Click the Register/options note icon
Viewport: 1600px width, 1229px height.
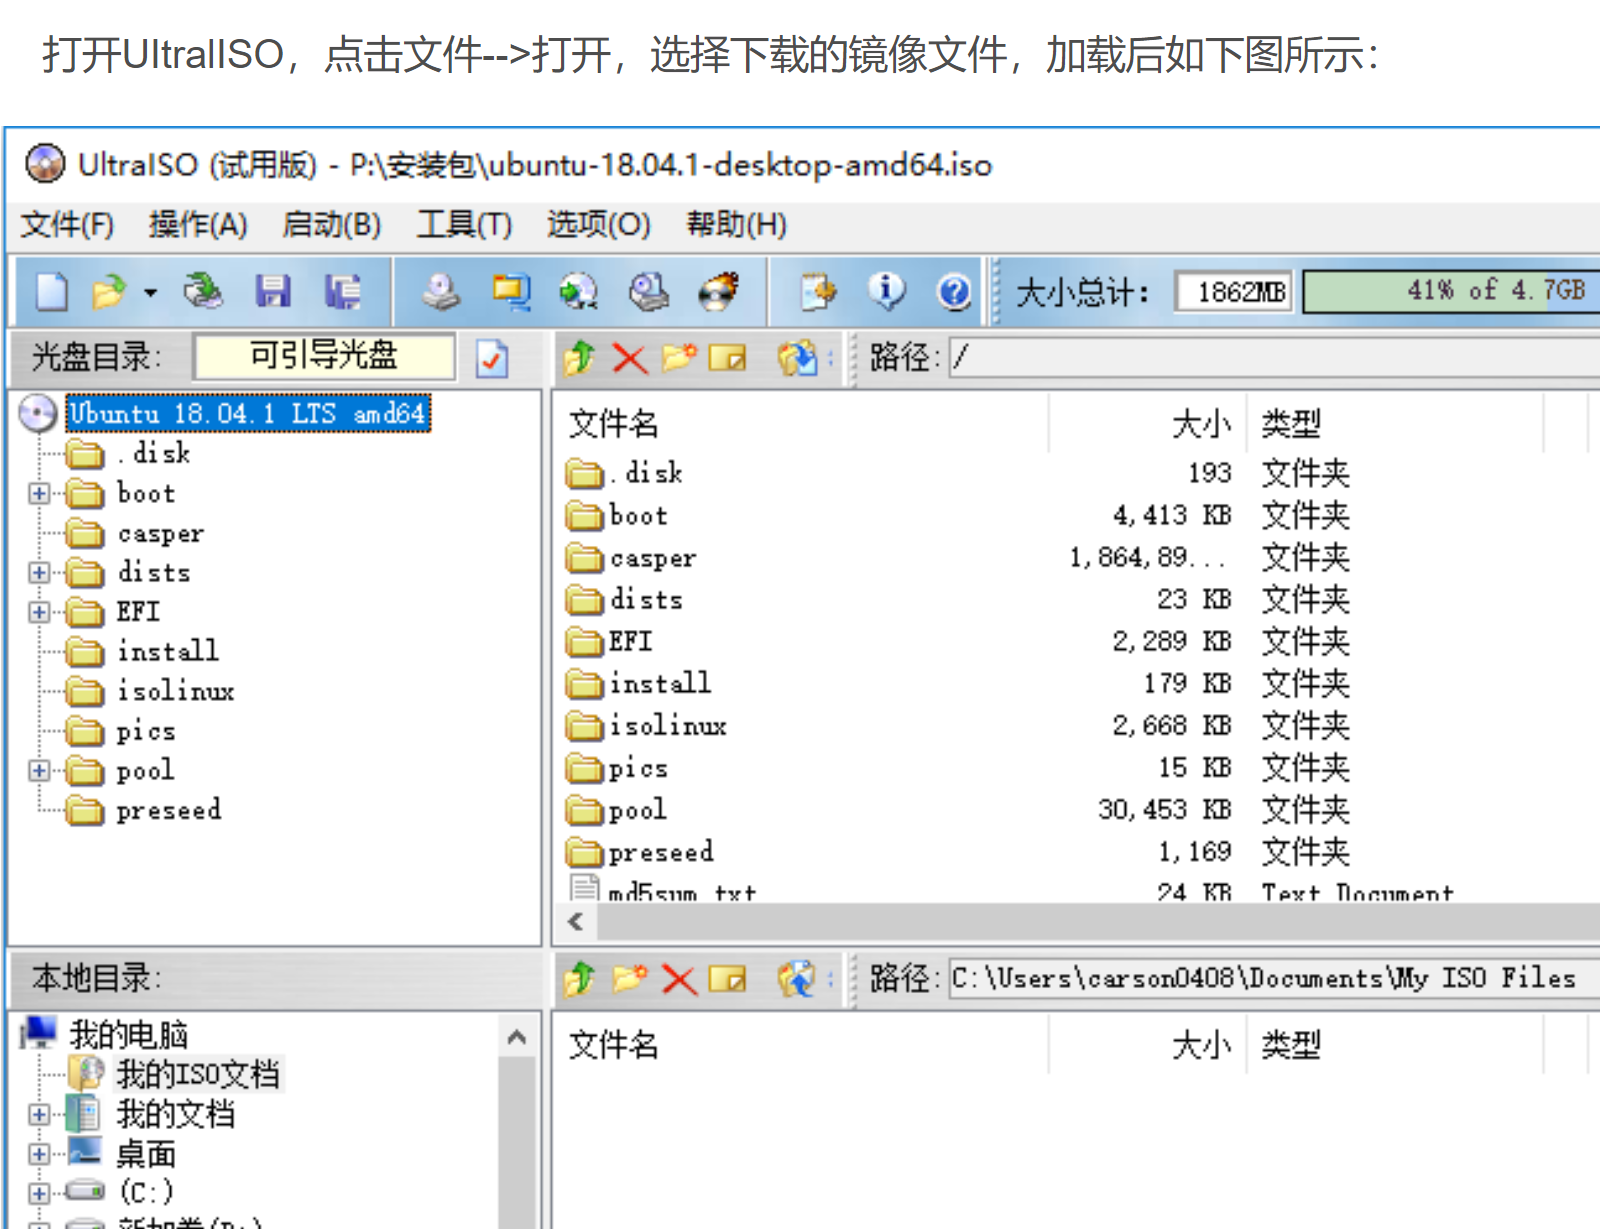click(x=818, y=291)
